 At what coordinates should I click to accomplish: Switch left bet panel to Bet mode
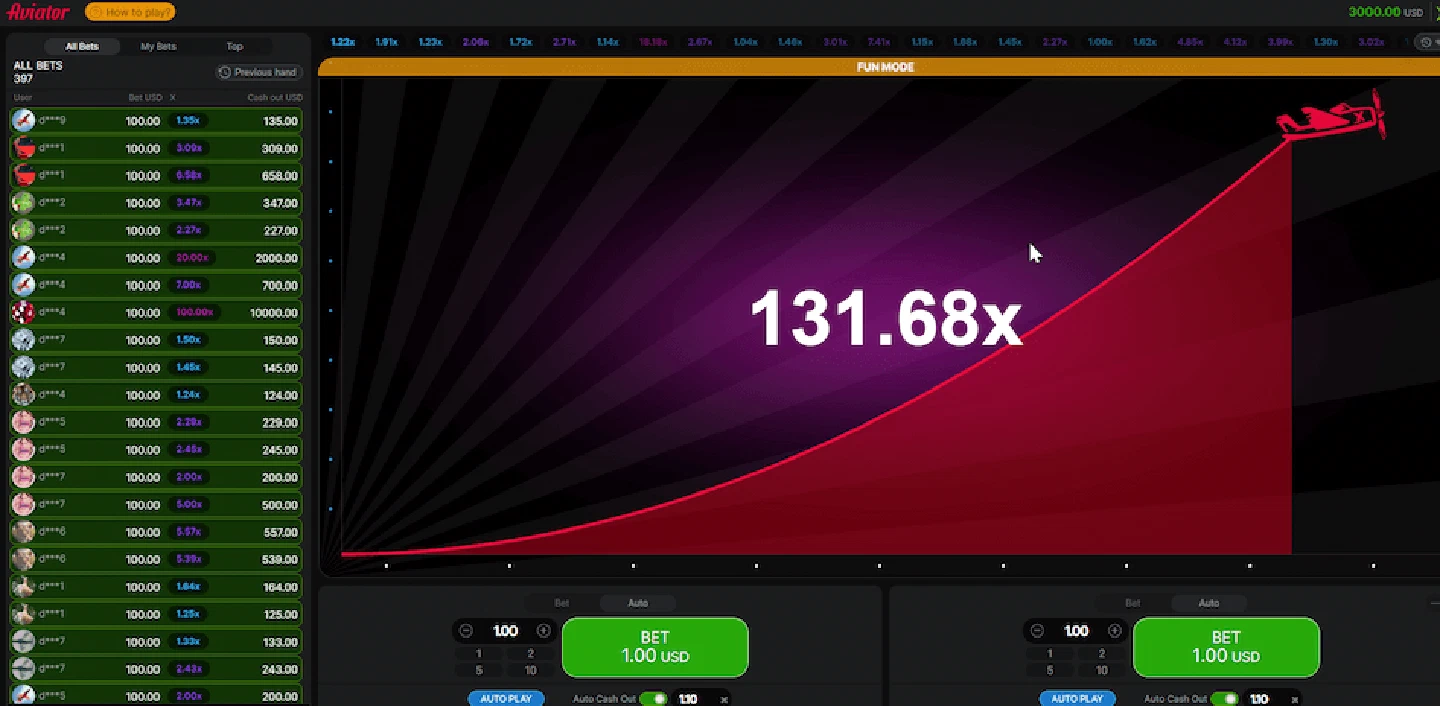pyautogui.click(x=562, y=603)
